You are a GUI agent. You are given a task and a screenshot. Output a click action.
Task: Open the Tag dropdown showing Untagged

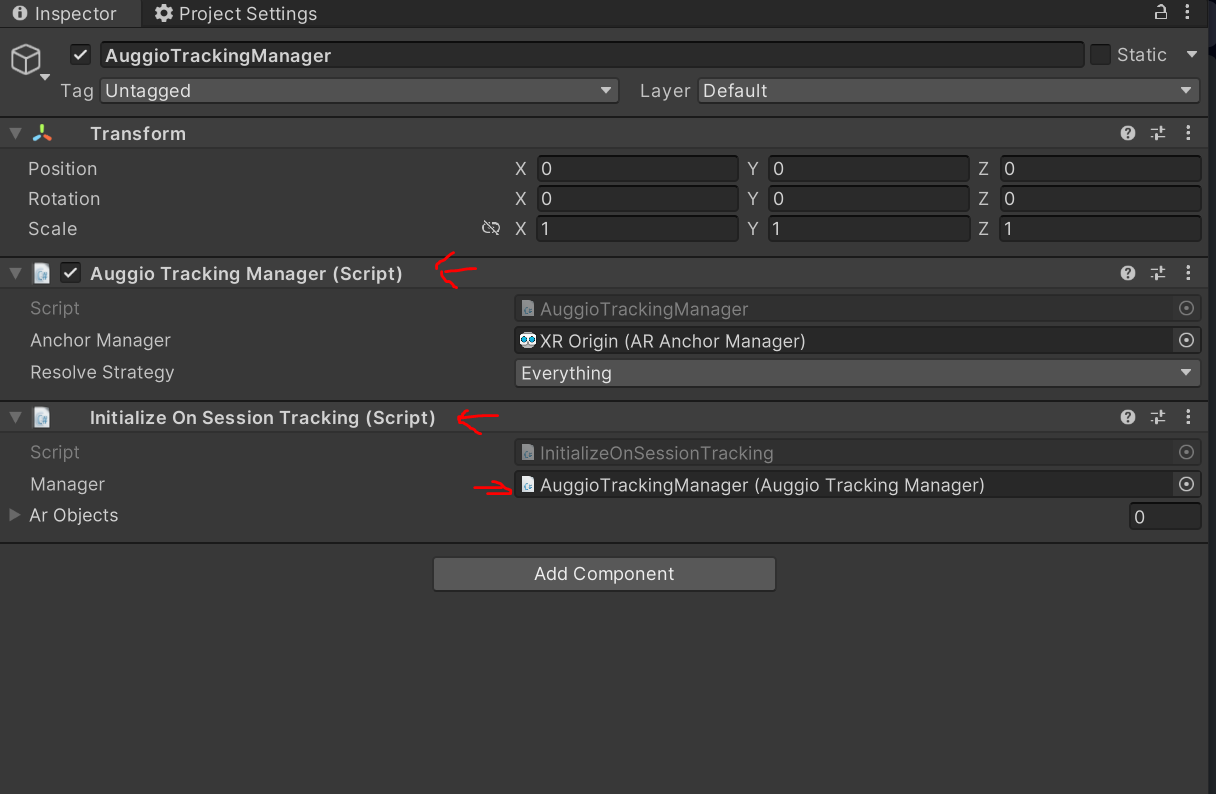(359, 91)
